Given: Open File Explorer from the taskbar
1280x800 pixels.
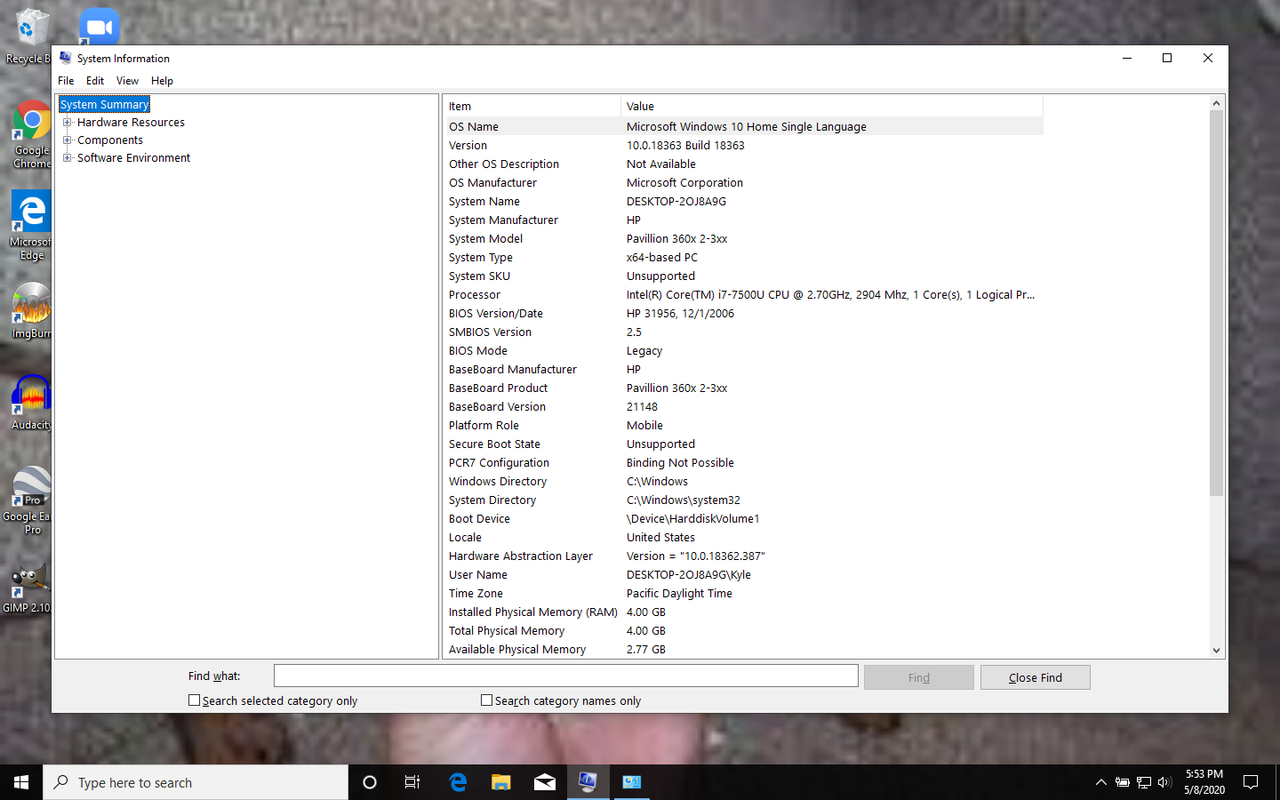Looking at the screenshot, I should [501, 782].
